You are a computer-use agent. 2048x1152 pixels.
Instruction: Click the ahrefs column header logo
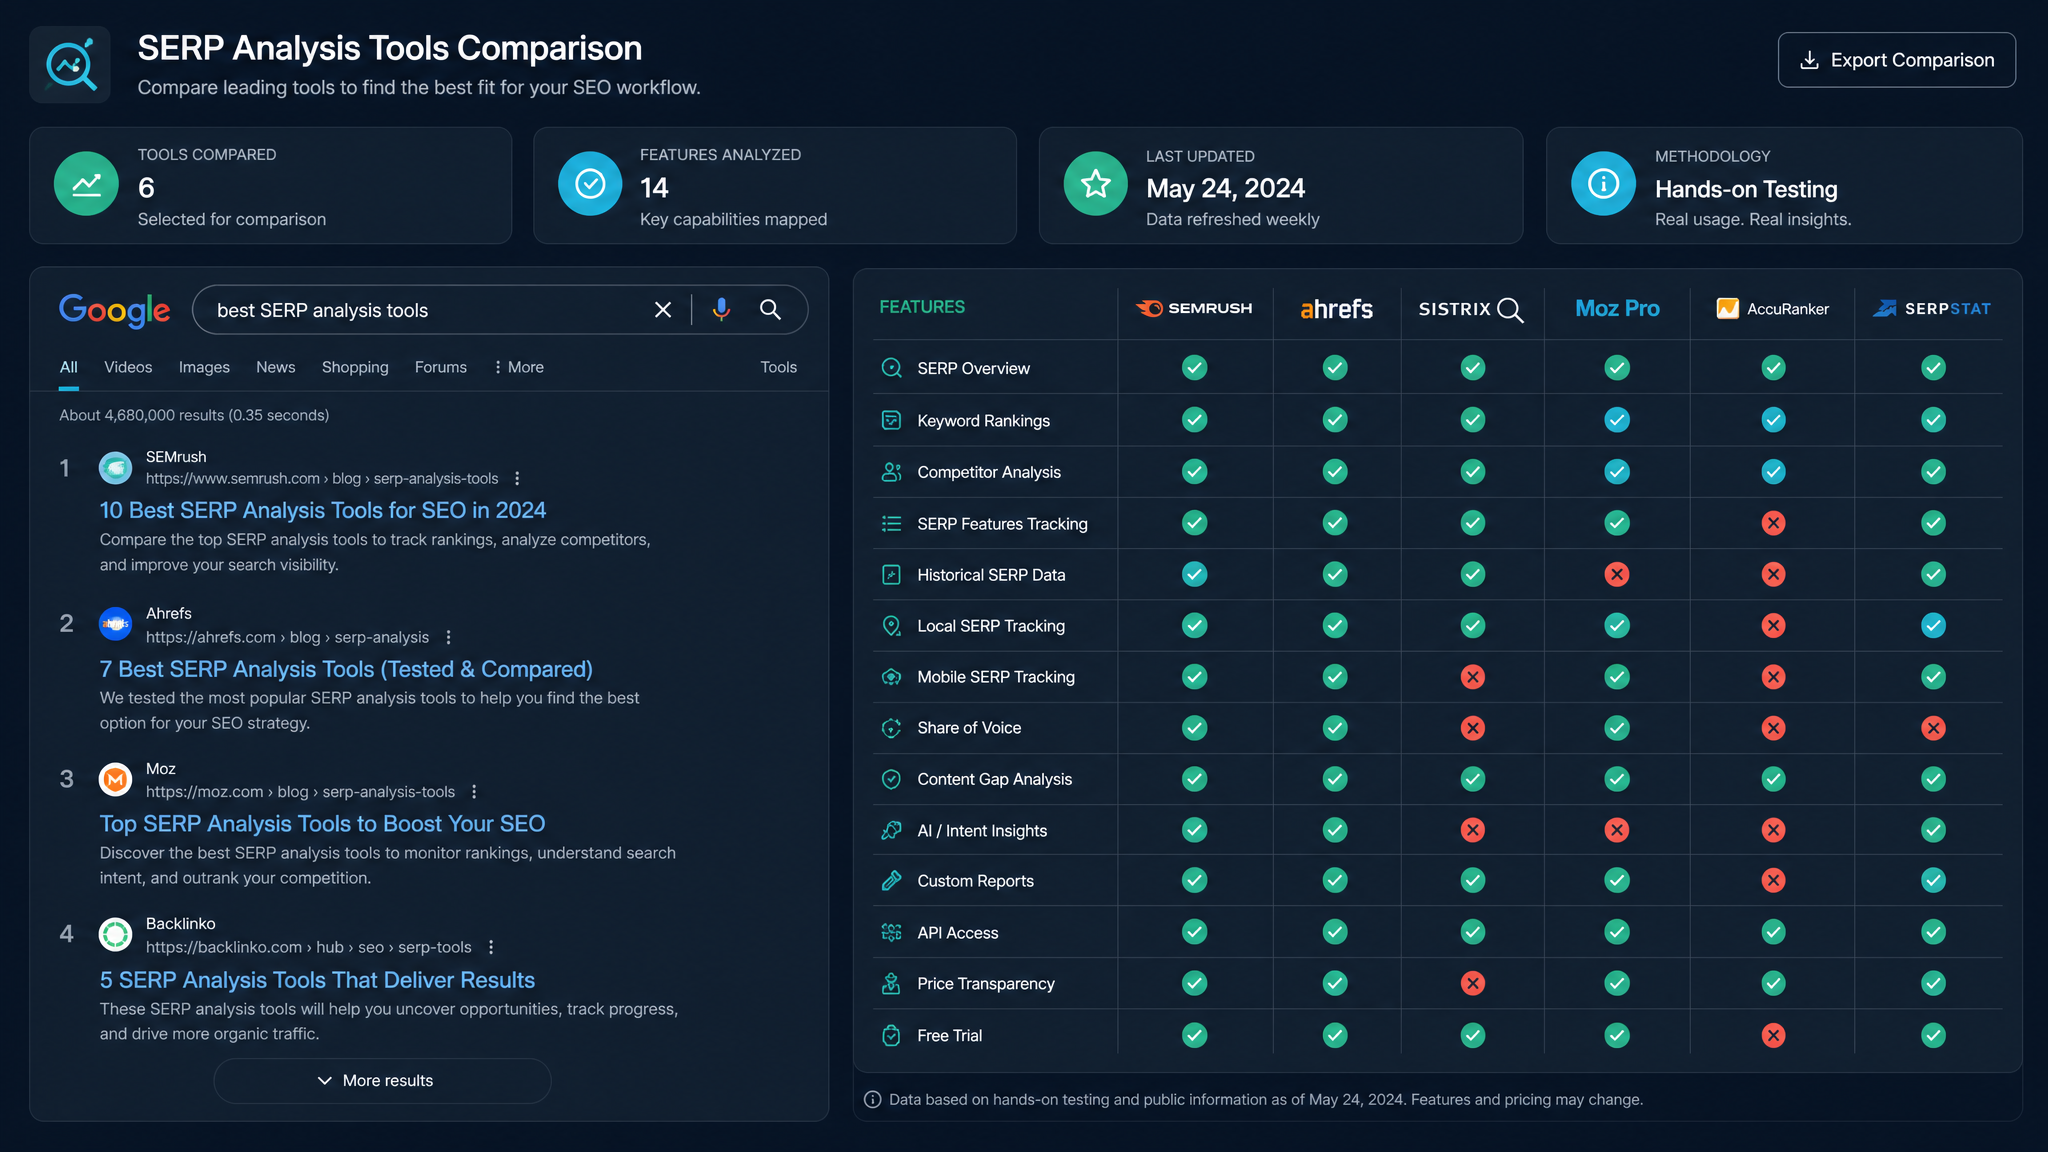click(x=1336, y=309)
